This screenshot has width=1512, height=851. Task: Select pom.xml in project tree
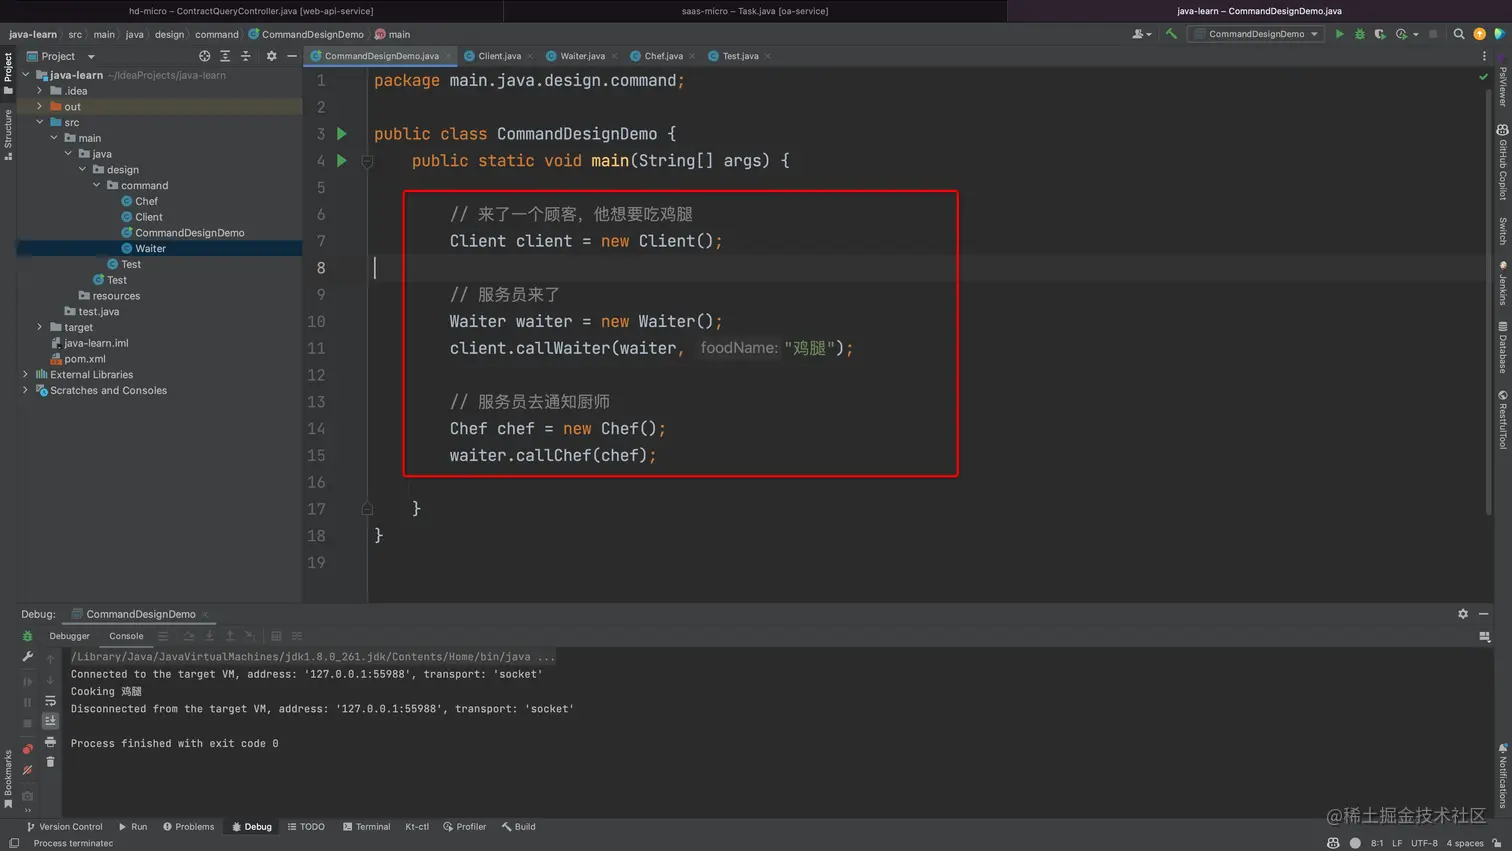78,359
